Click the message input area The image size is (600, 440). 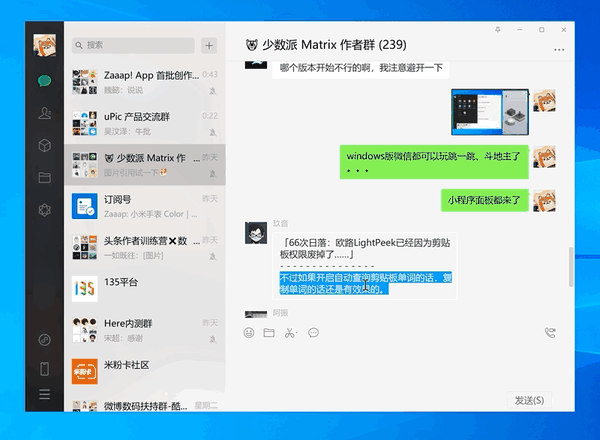(x=398, y=365)
